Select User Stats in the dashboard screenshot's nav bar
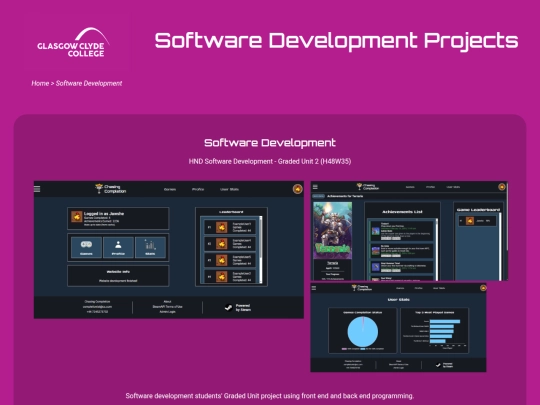 (229, 189)
